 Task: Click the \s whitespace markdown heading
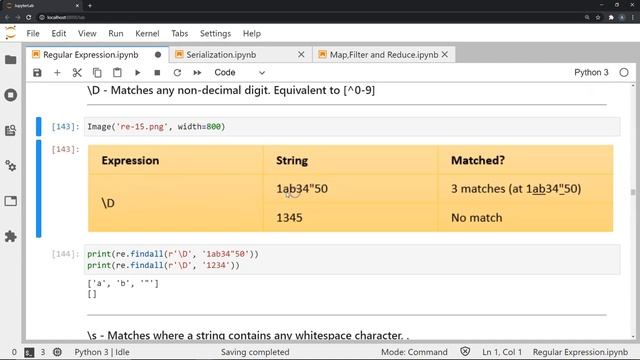pos(248,335)
